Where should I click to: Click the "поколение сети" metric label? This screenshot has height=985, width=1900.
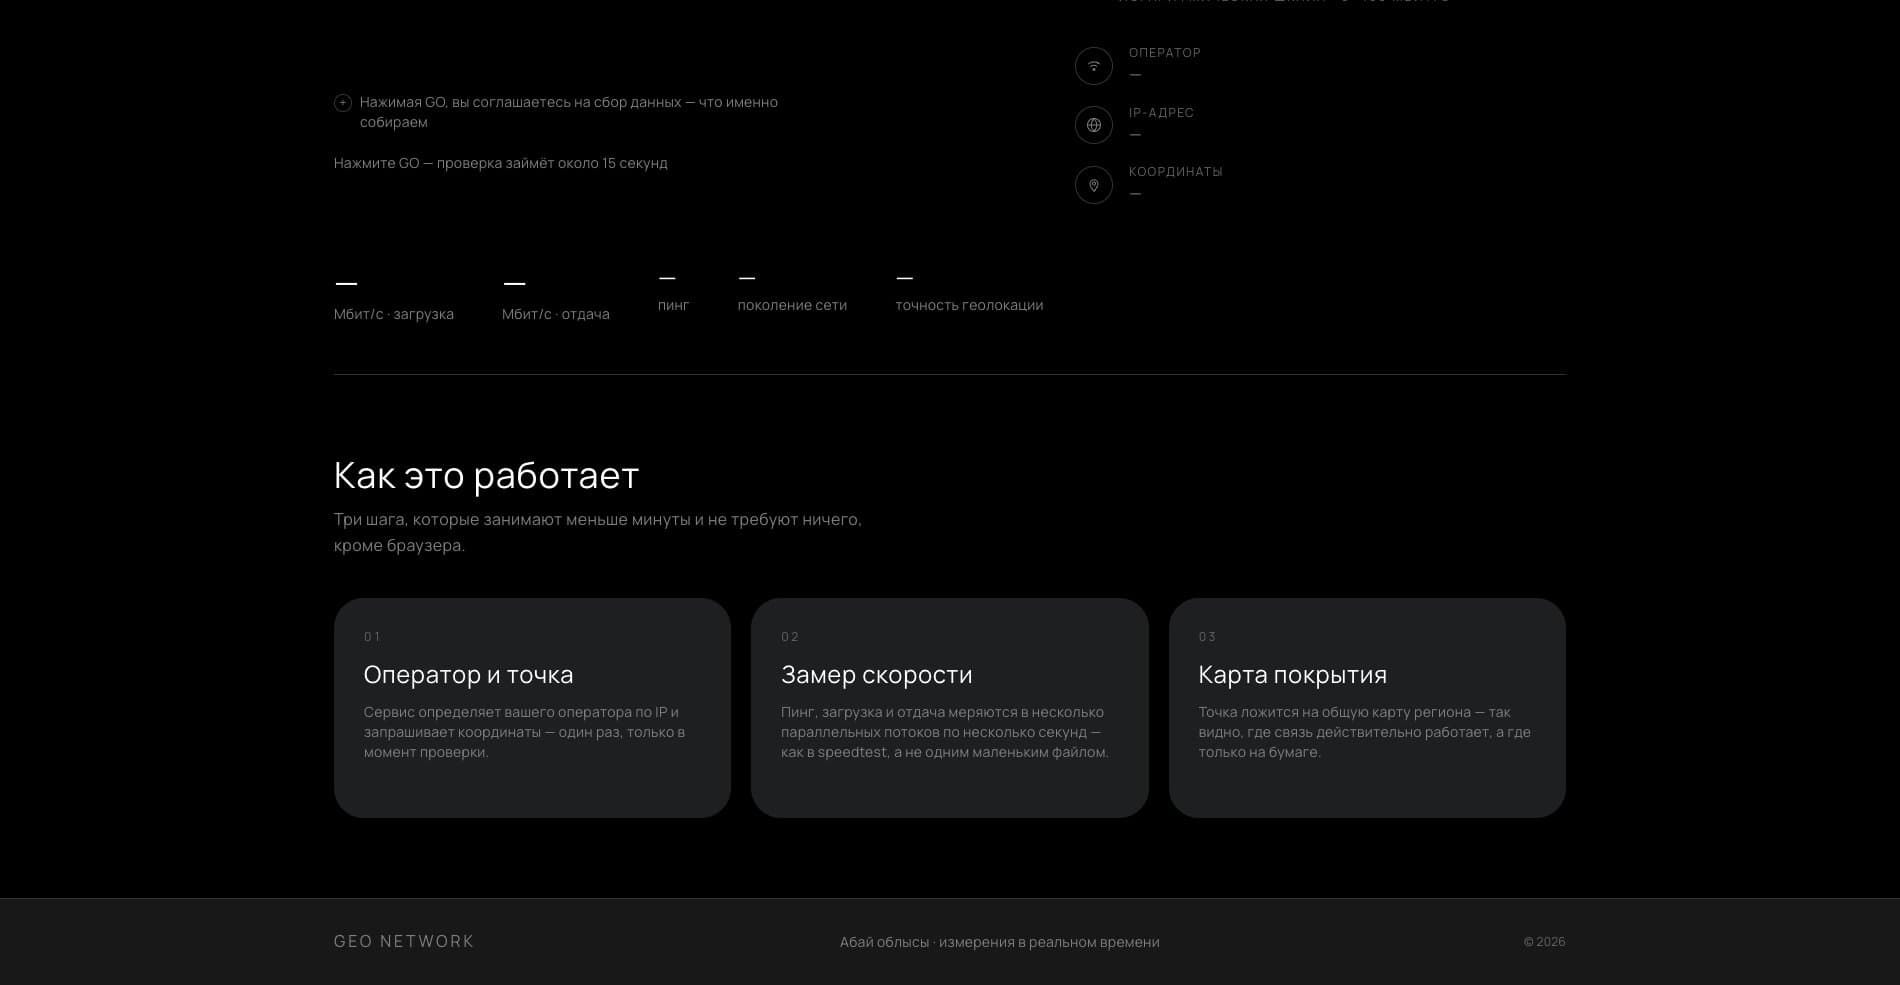pos(792,305)
